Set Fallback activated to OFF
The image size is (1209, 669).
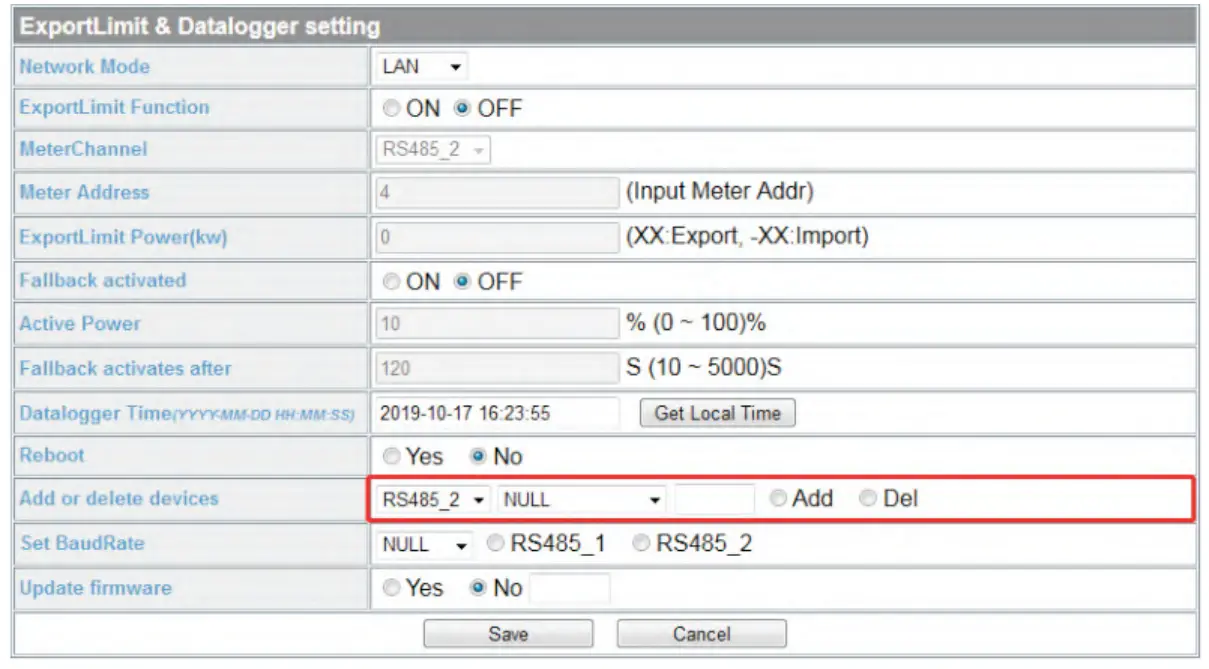pyautogui.click(x=462, y=282)
